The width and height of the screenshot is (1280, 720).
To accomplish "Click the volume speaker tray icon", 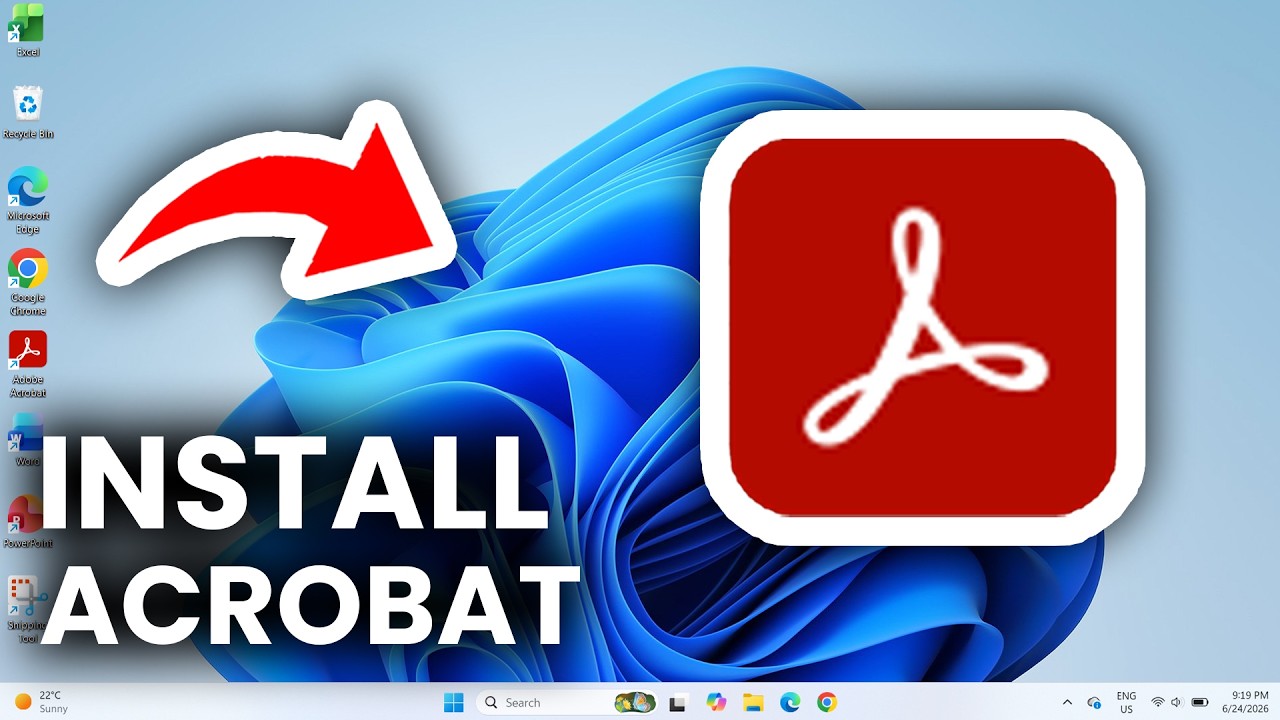I will (x=1177, y=702).
